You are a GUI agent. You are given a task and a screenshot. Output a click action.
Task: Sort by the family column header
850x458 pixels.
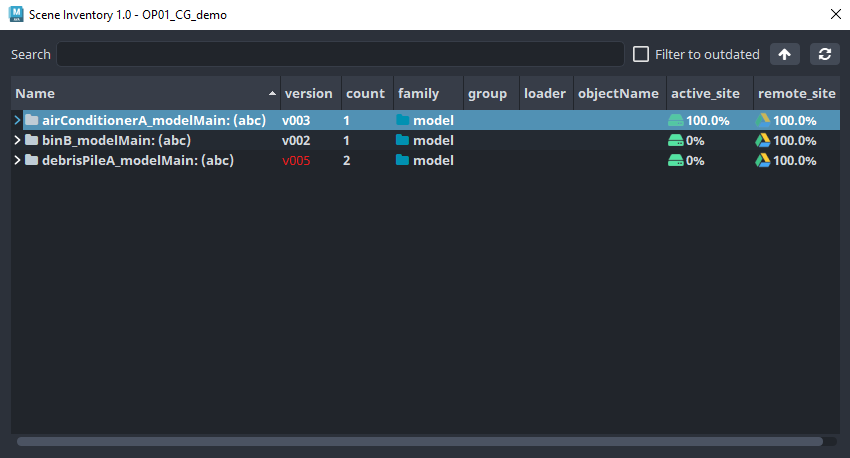[x=428, y=93]
